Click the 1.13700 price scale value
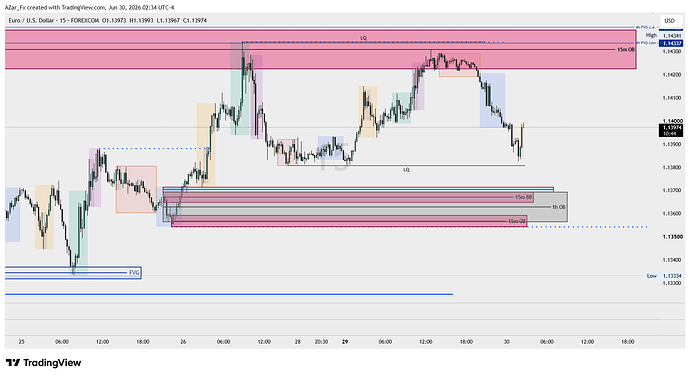The image size is (690, 376). pos(672,190)
